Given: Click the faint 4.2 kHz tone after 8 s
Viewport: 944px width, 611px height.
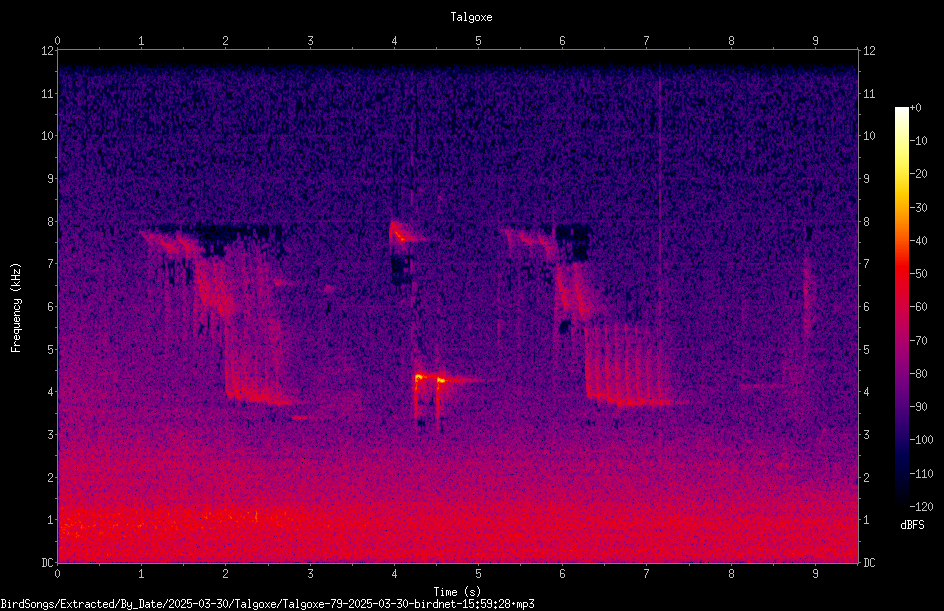Looking at the screenshot, I should [x=763, y=385].
